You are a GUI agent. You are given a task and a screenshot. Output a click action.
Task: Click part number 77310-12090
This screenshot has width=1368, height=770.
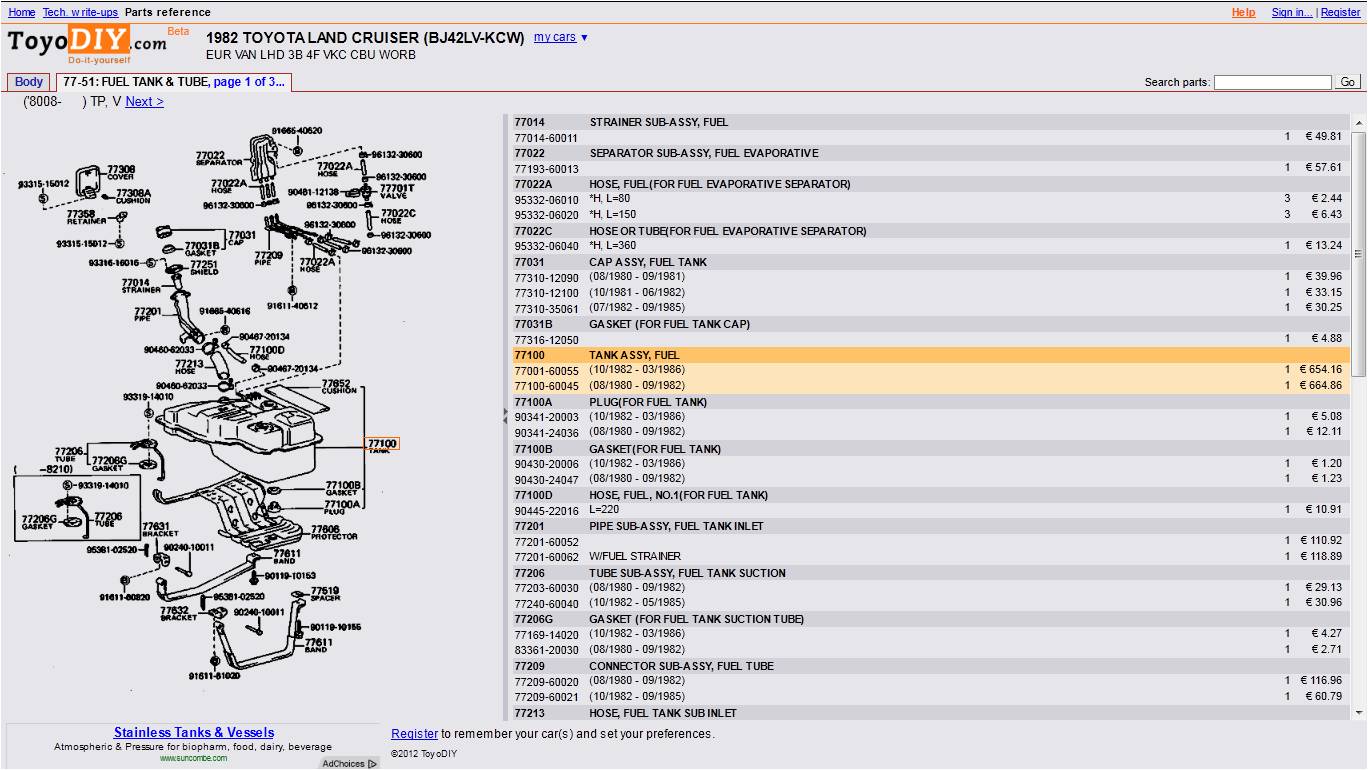546,278
